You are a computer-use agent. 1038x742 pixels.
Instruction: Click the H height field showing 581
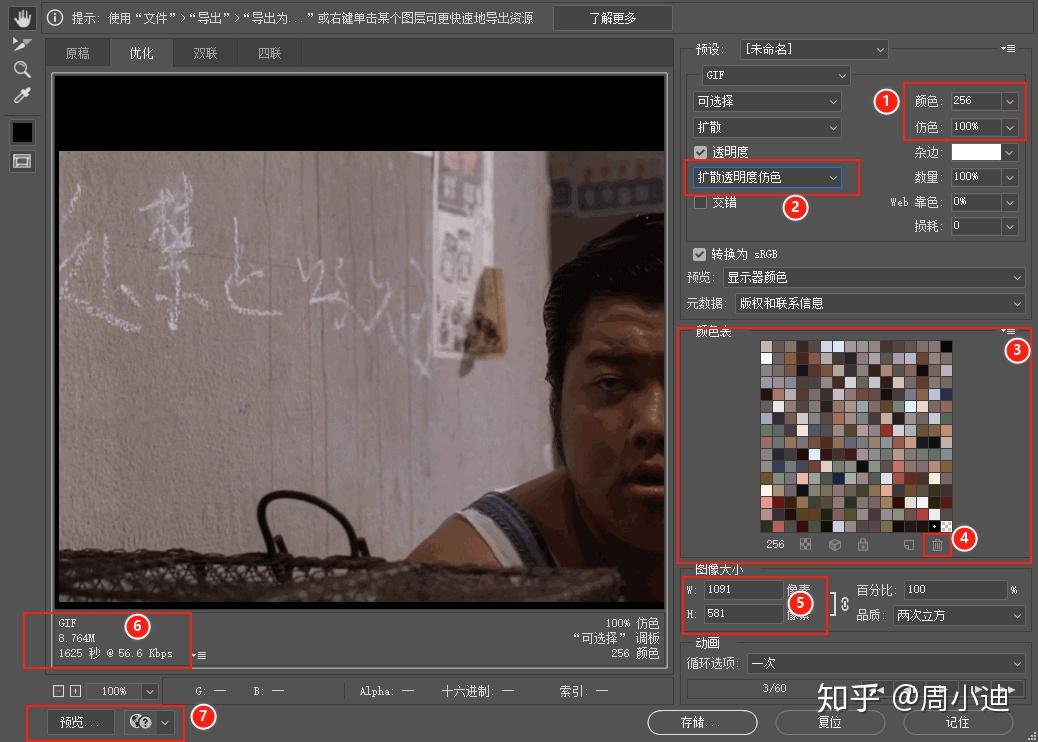743,614
